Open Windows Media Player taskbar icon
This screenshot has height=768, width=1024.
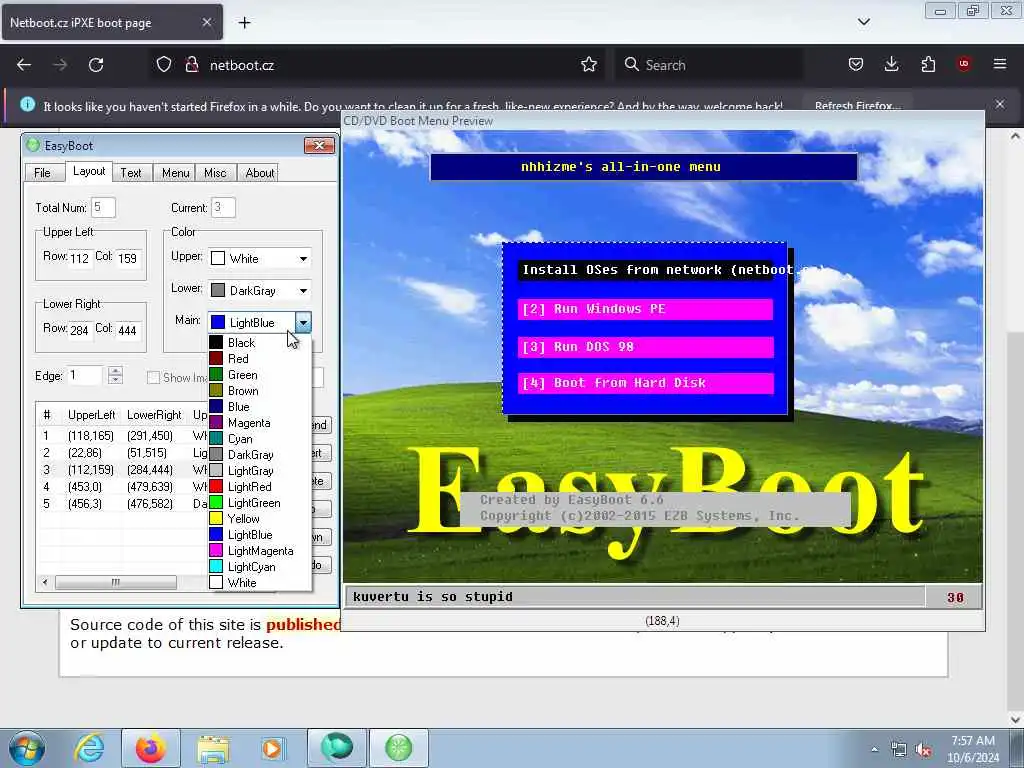pyautogui.click(x=272, y=748)
